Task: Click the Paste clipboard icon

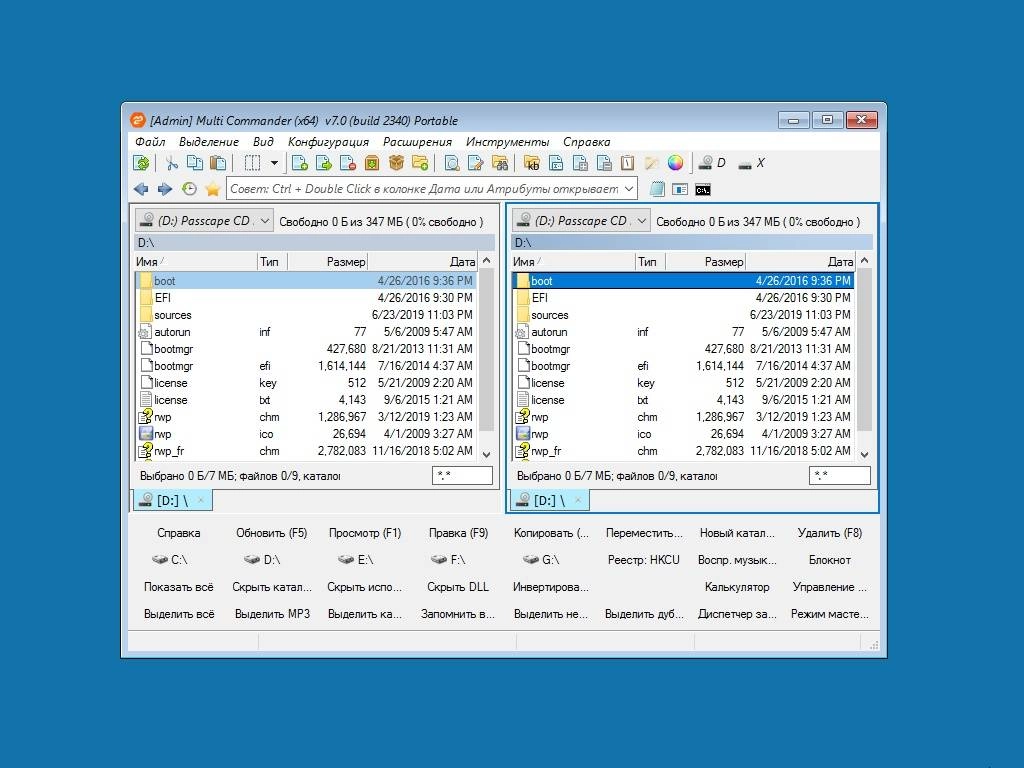Action: [x=218, y=163]
